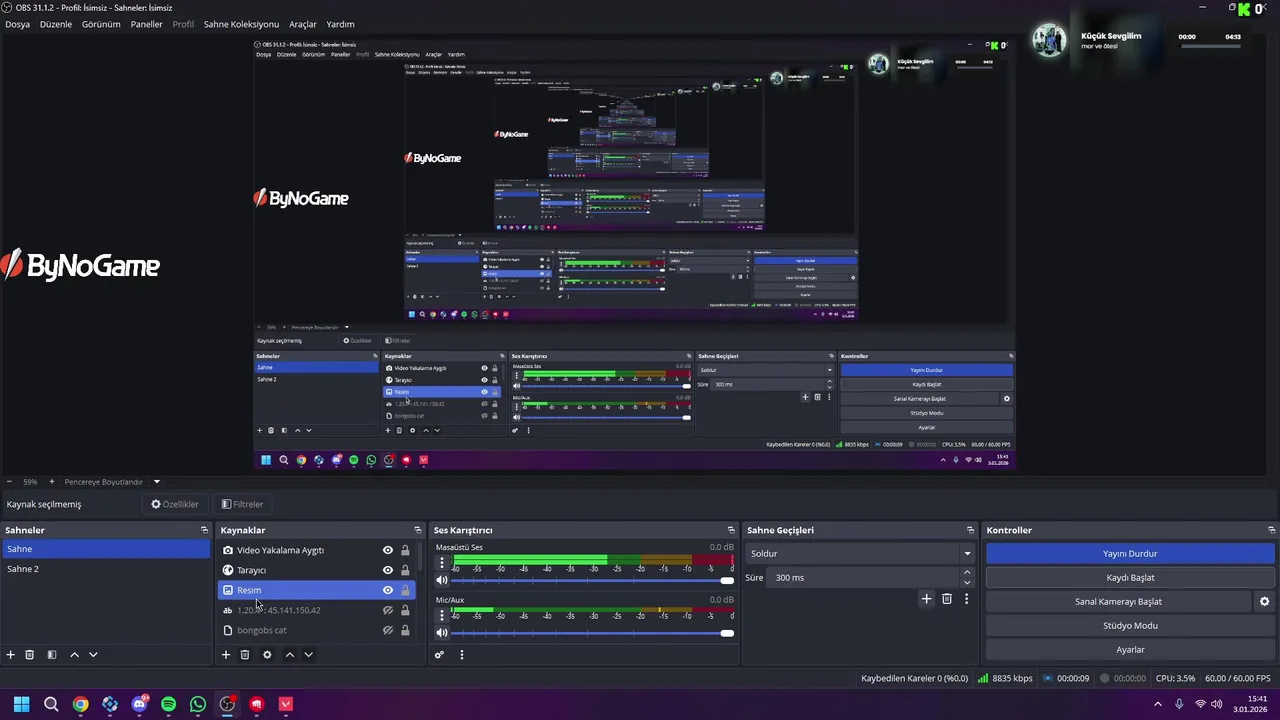Zoom out preview with minus icon
This screenshot has width=1280, height=720.
(x=8, y=482)
